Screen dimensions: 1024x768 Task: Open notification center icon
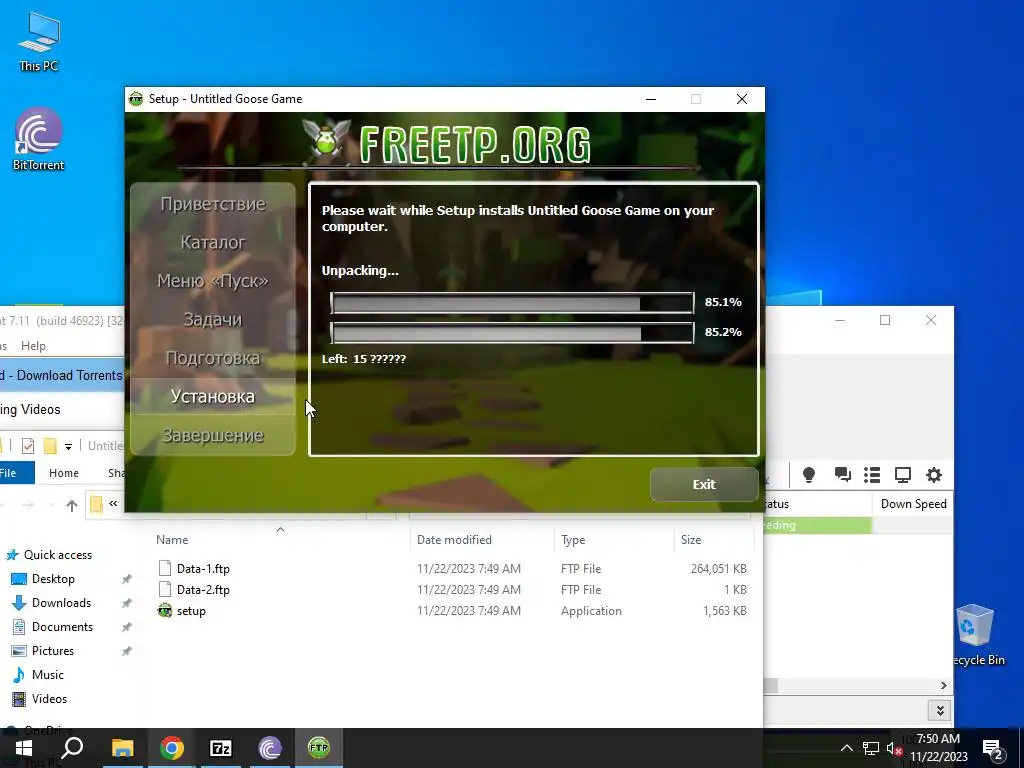click(992, 749)
